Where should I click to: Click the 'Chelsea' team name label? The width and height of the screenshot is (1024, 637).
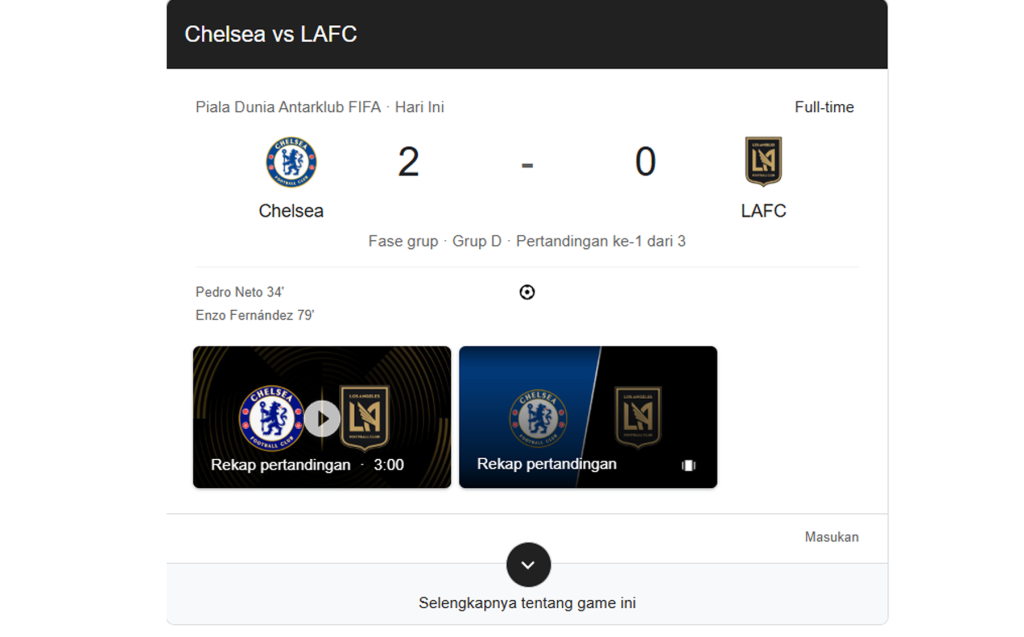click(291, 211)
